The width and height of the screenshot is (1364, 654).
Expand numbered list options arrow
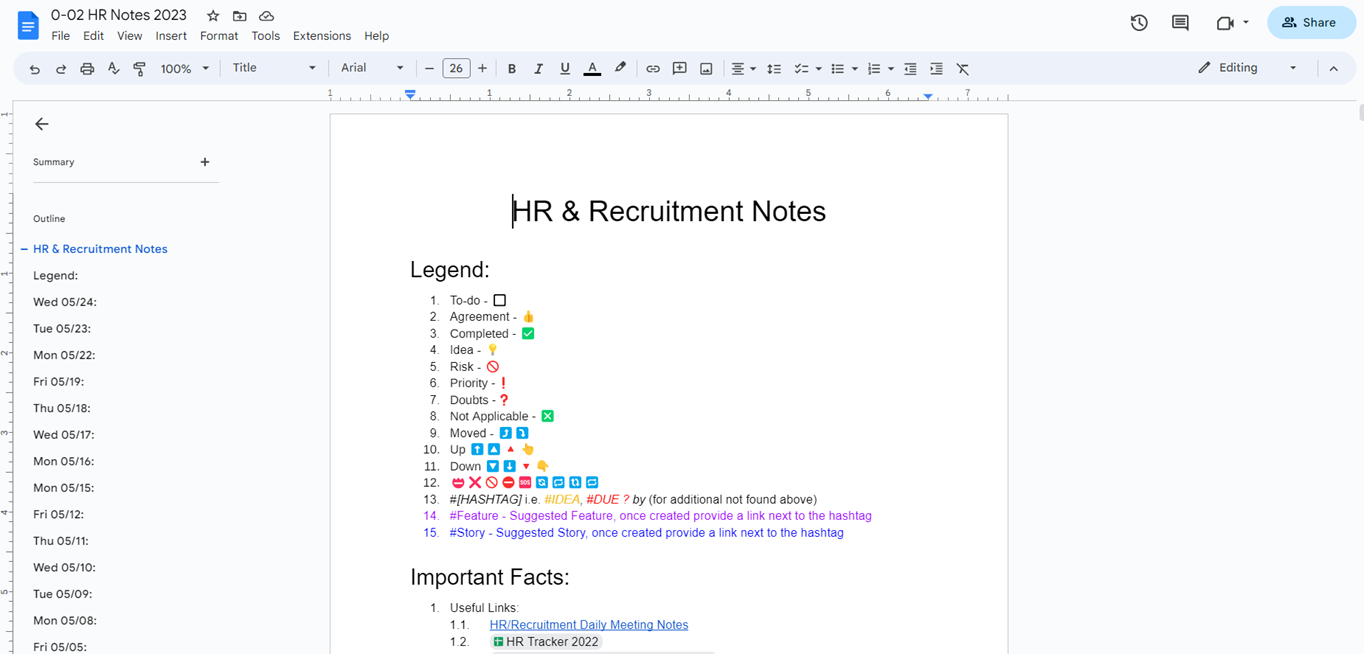[891, 69]
